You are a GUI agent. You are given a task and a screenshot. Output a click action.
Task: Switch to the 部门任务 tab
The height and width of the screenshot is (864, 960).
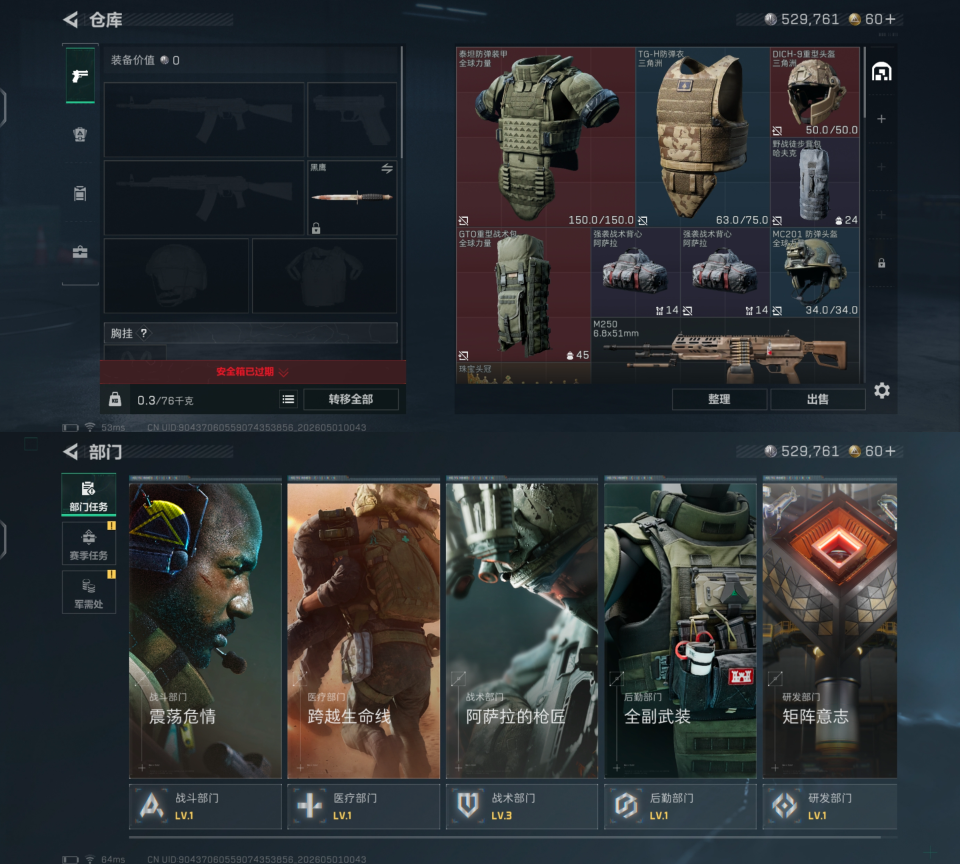coord(89,495)
